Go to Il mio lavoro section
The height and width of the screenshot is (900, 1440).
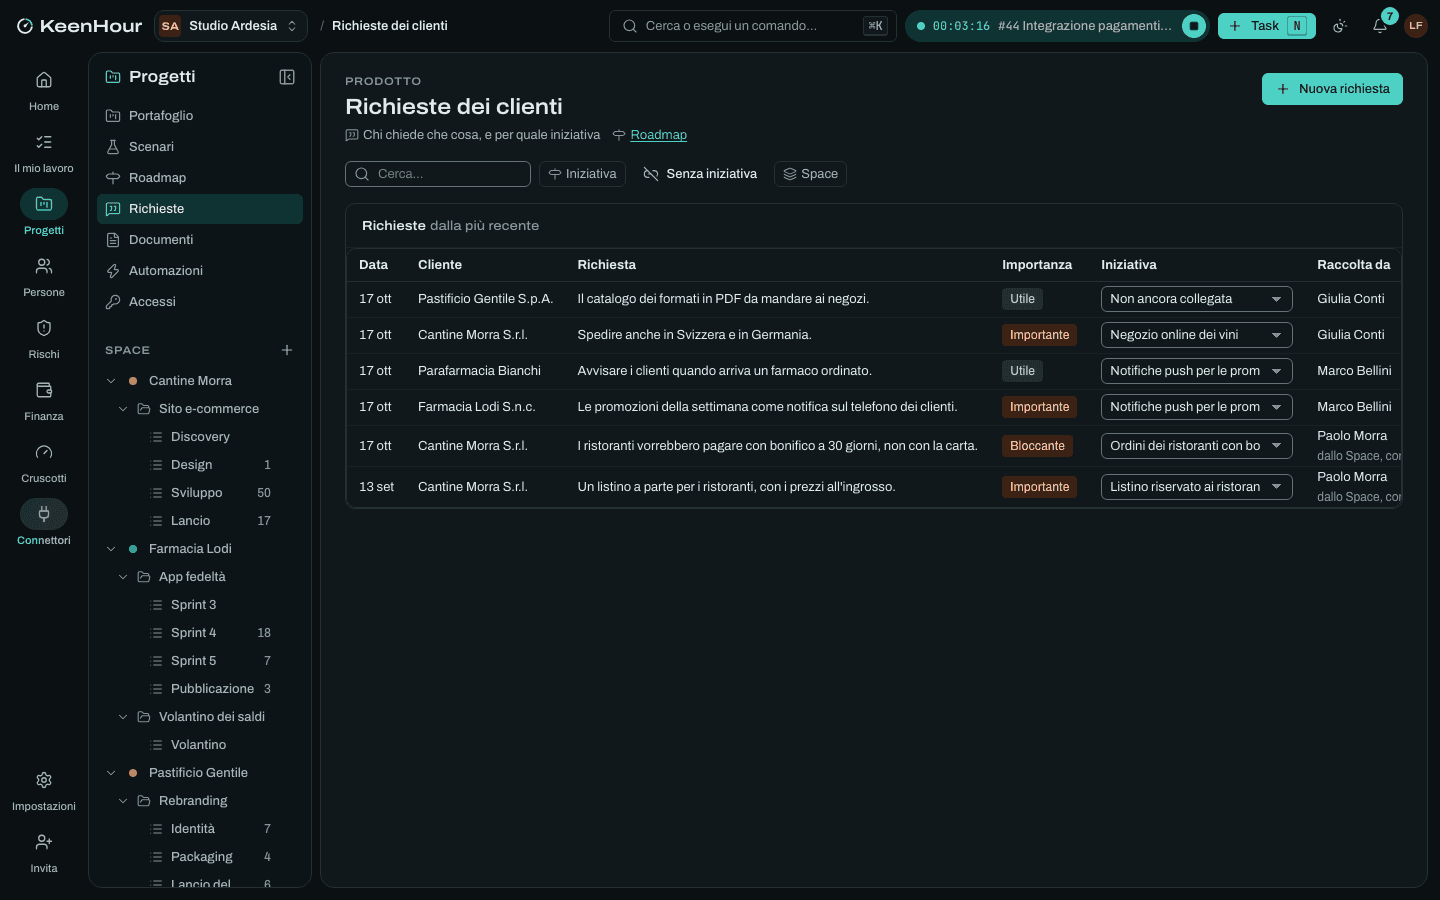(x=44, y=153)
